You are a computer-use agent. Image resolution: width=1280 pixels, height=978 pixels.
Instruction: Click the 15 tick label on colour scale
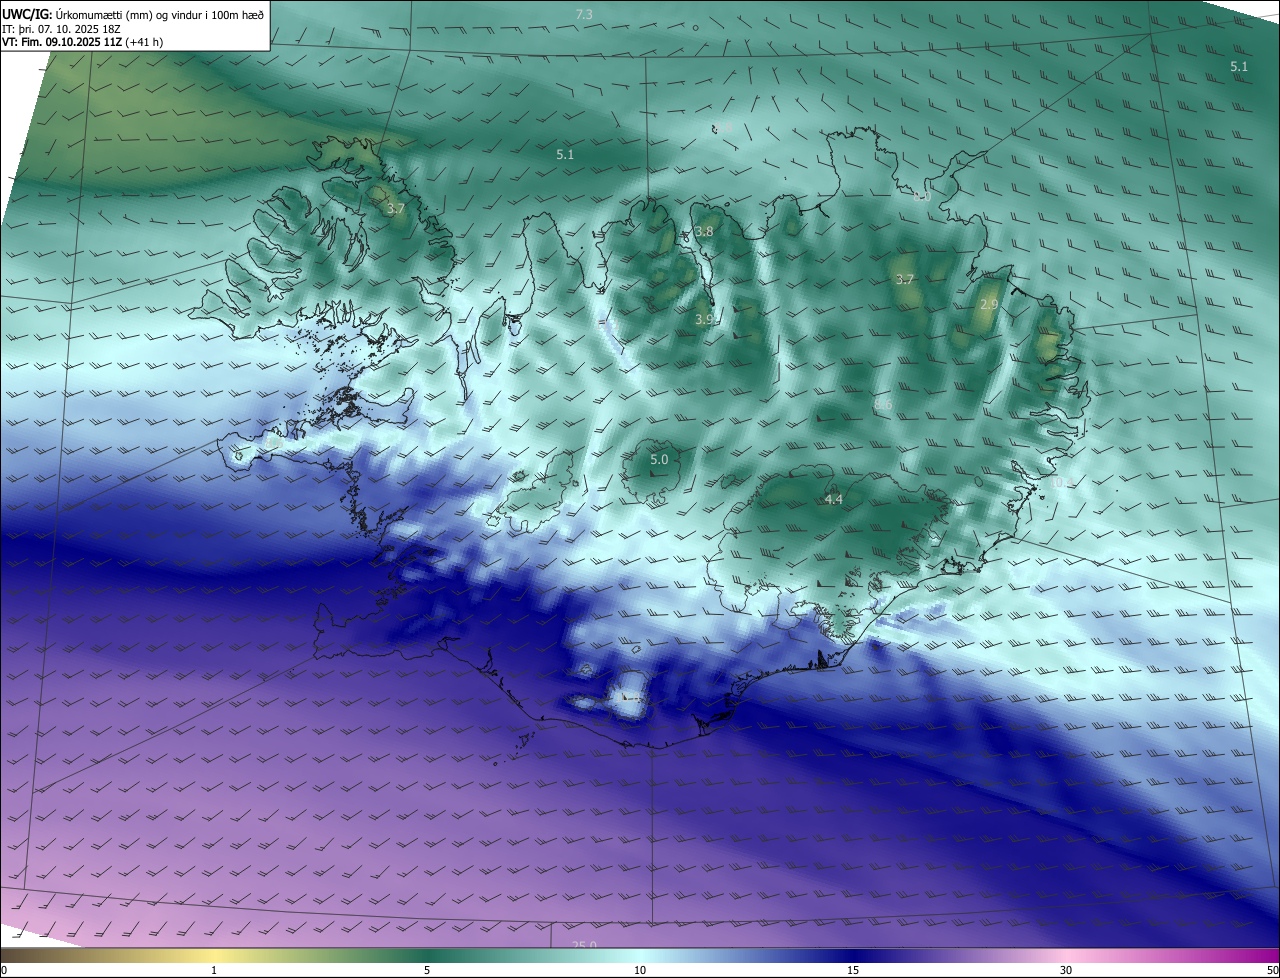(x=853, y=970)
